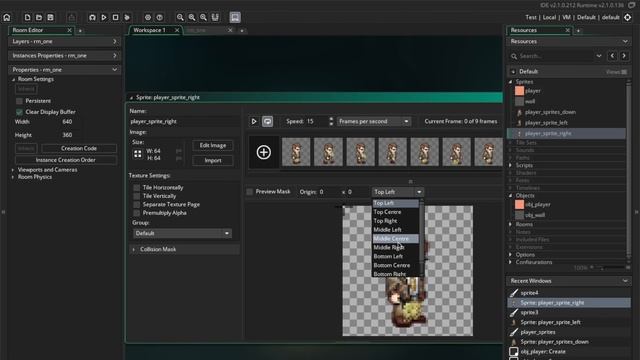Choose Middle Left from origin list

pyautogui.click(x=395, y=230)
